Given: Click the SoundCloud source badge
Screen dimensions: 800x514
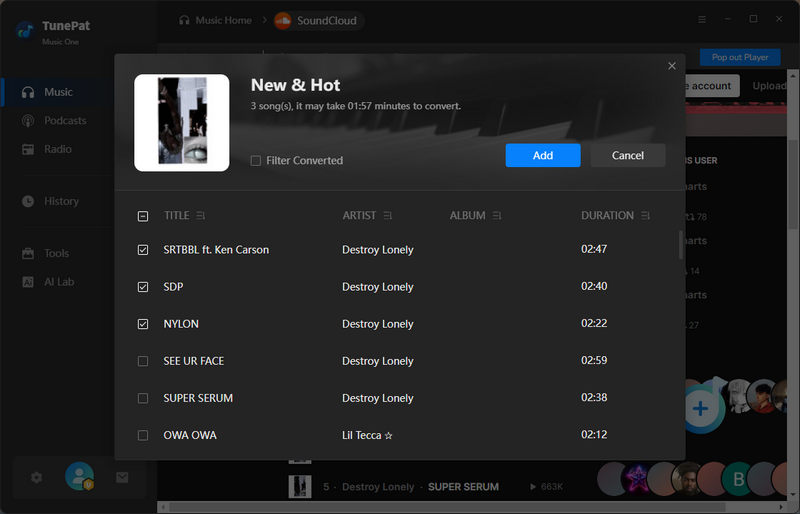Looking at the screenshot, I should [x=318, y=20].
